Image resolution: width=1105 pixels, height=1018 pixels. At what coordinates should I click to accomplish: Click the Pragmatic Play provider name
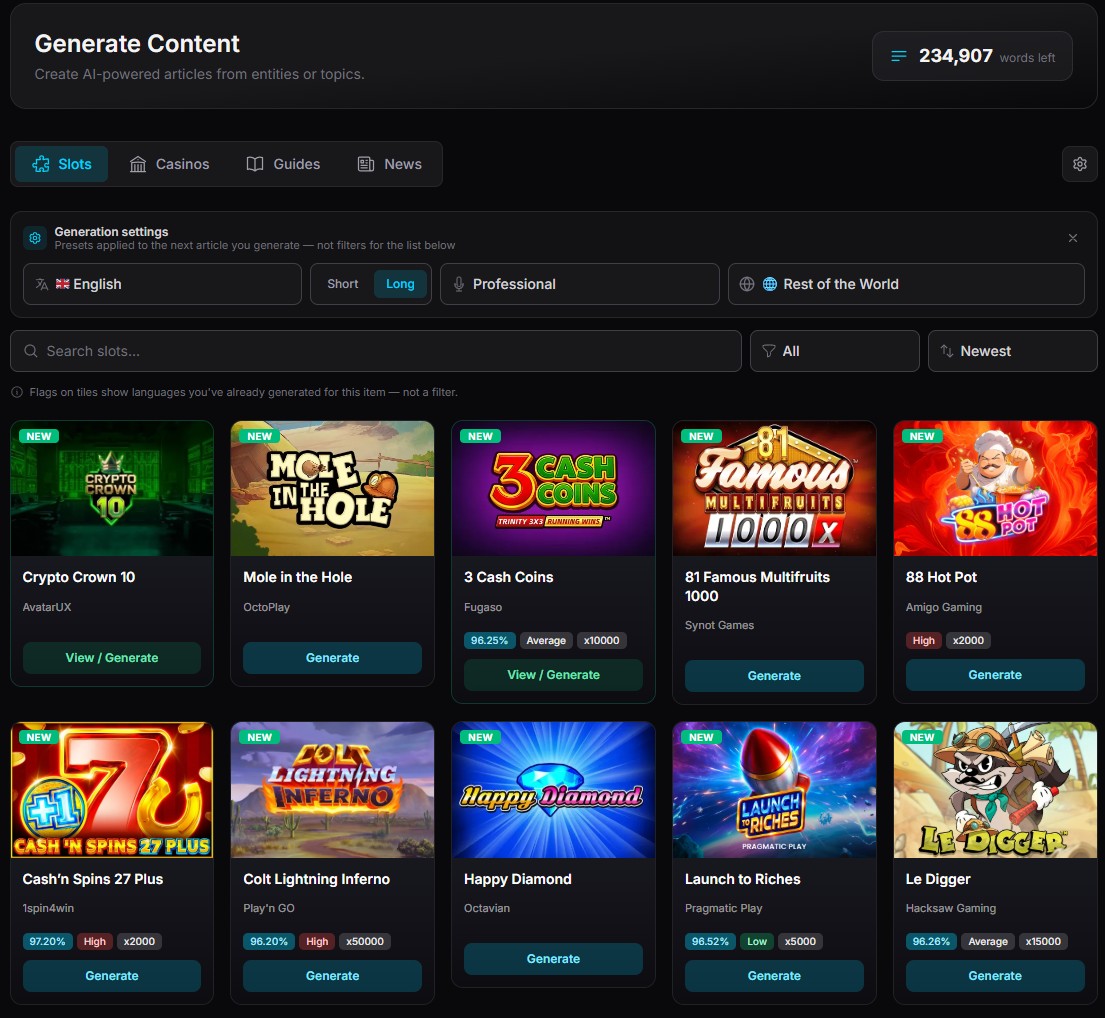723,908
